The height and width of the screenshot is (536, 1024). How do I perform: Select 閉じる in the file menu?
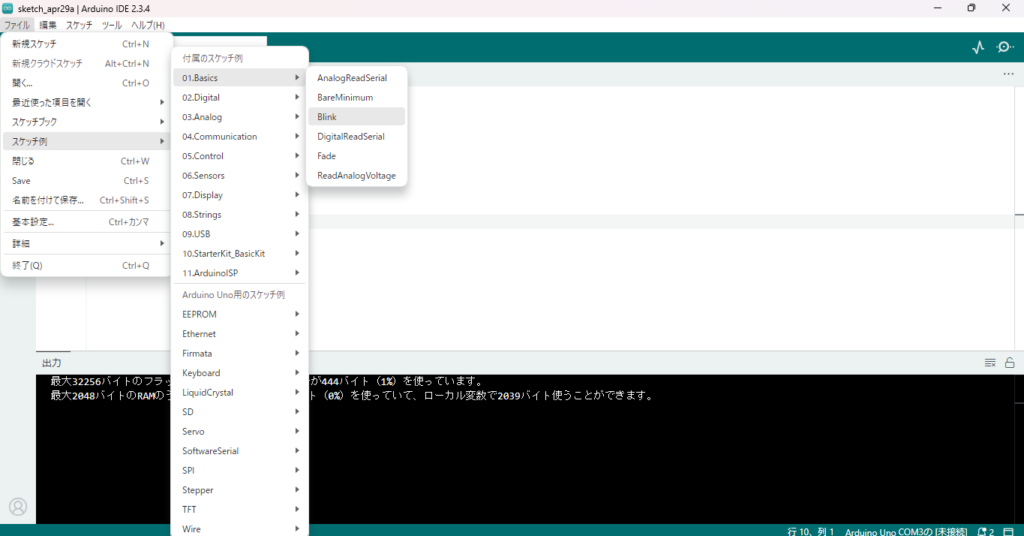86,161
